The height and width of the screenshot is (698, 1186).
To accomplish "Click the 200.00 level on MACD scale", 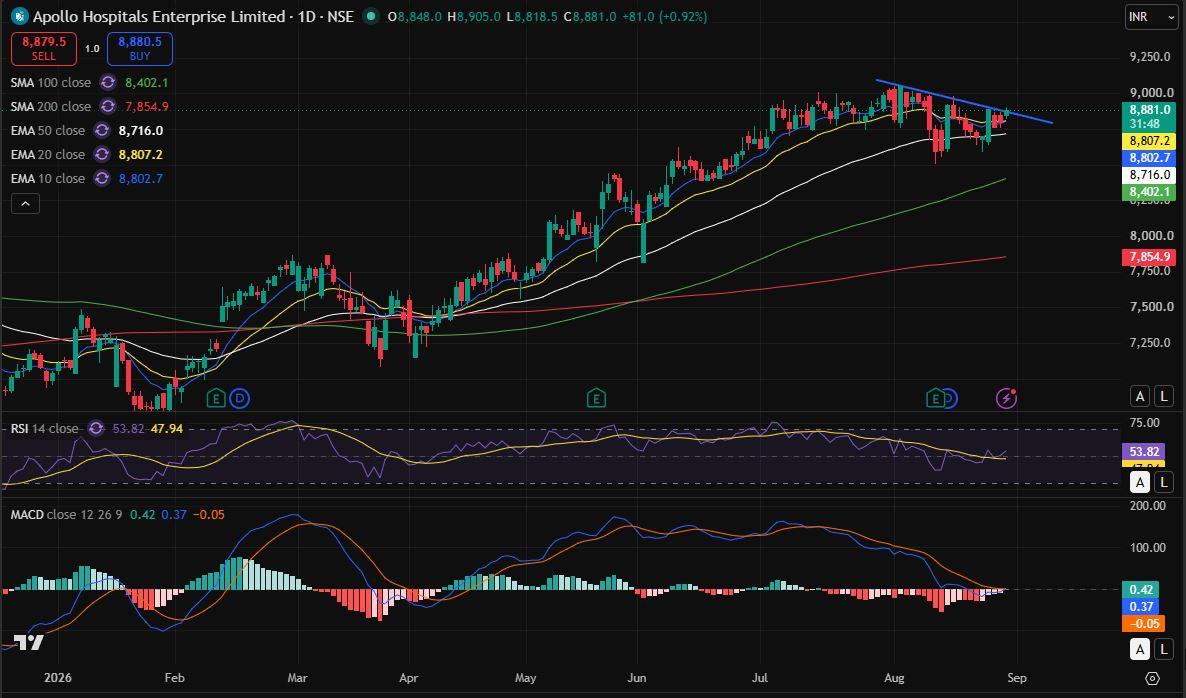I will [x=1148, y=505].
